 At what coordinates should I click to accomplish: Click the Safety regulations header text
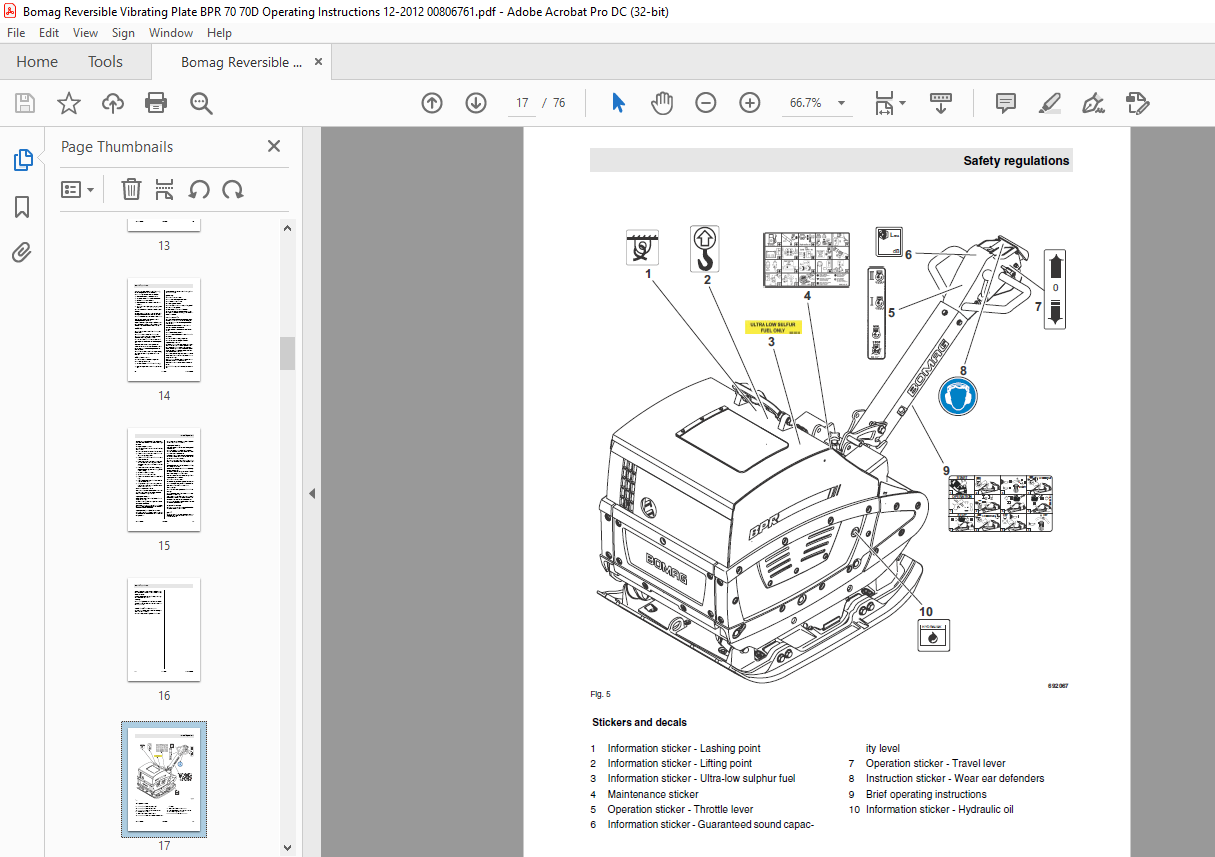tap(1016, 161)
